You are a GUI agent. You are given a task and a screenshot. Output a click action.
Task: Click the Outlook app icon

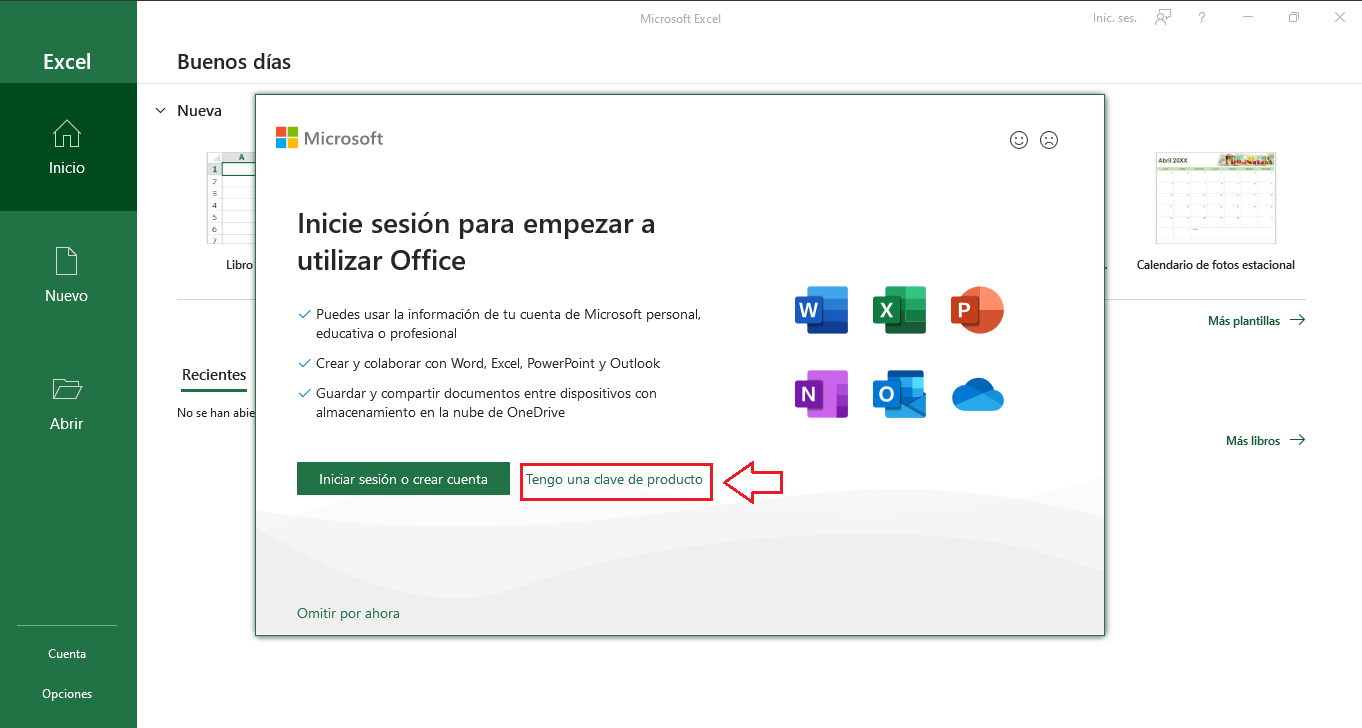point(899,394)
